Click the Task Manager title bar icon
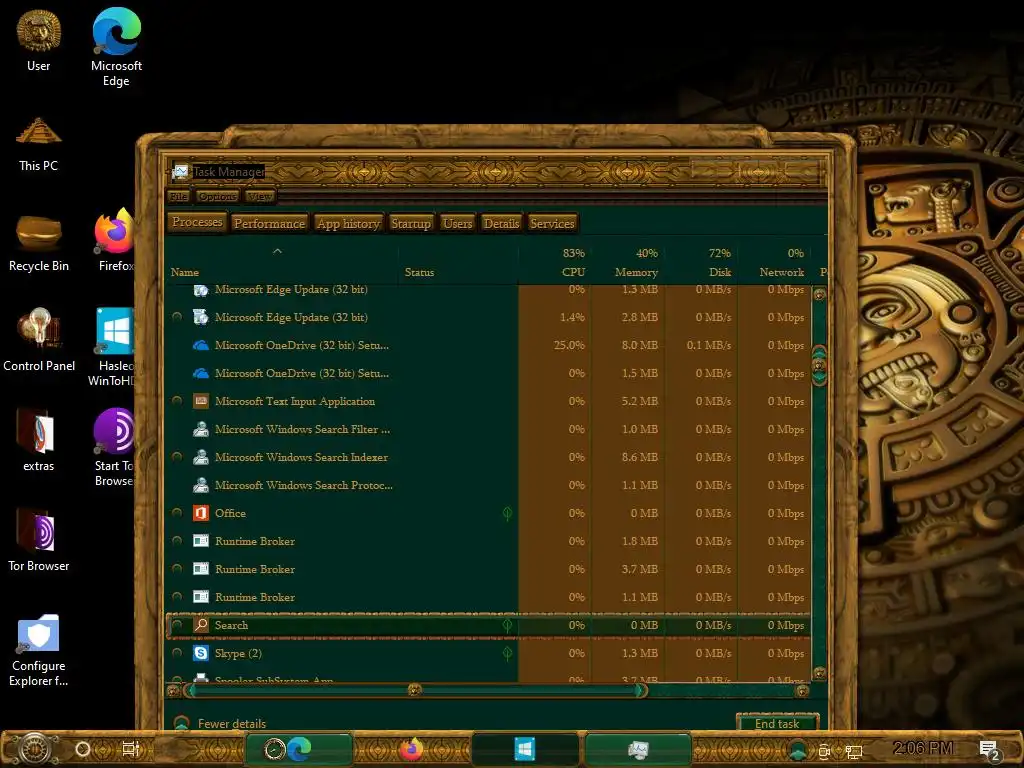Viewport: 1024px width, 768px height. pos(180,172)
